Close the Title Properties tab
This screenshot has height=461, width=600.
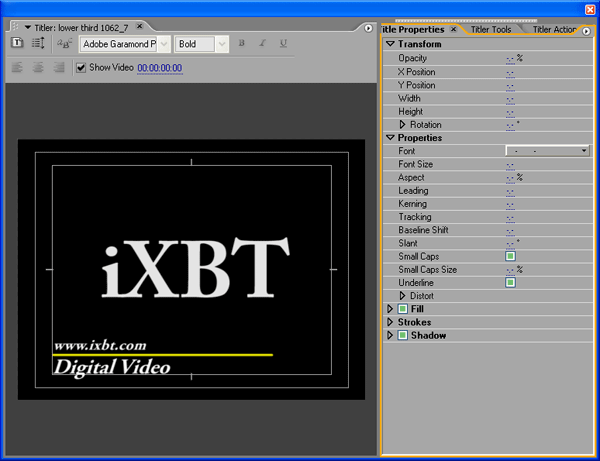click(453, 29)
